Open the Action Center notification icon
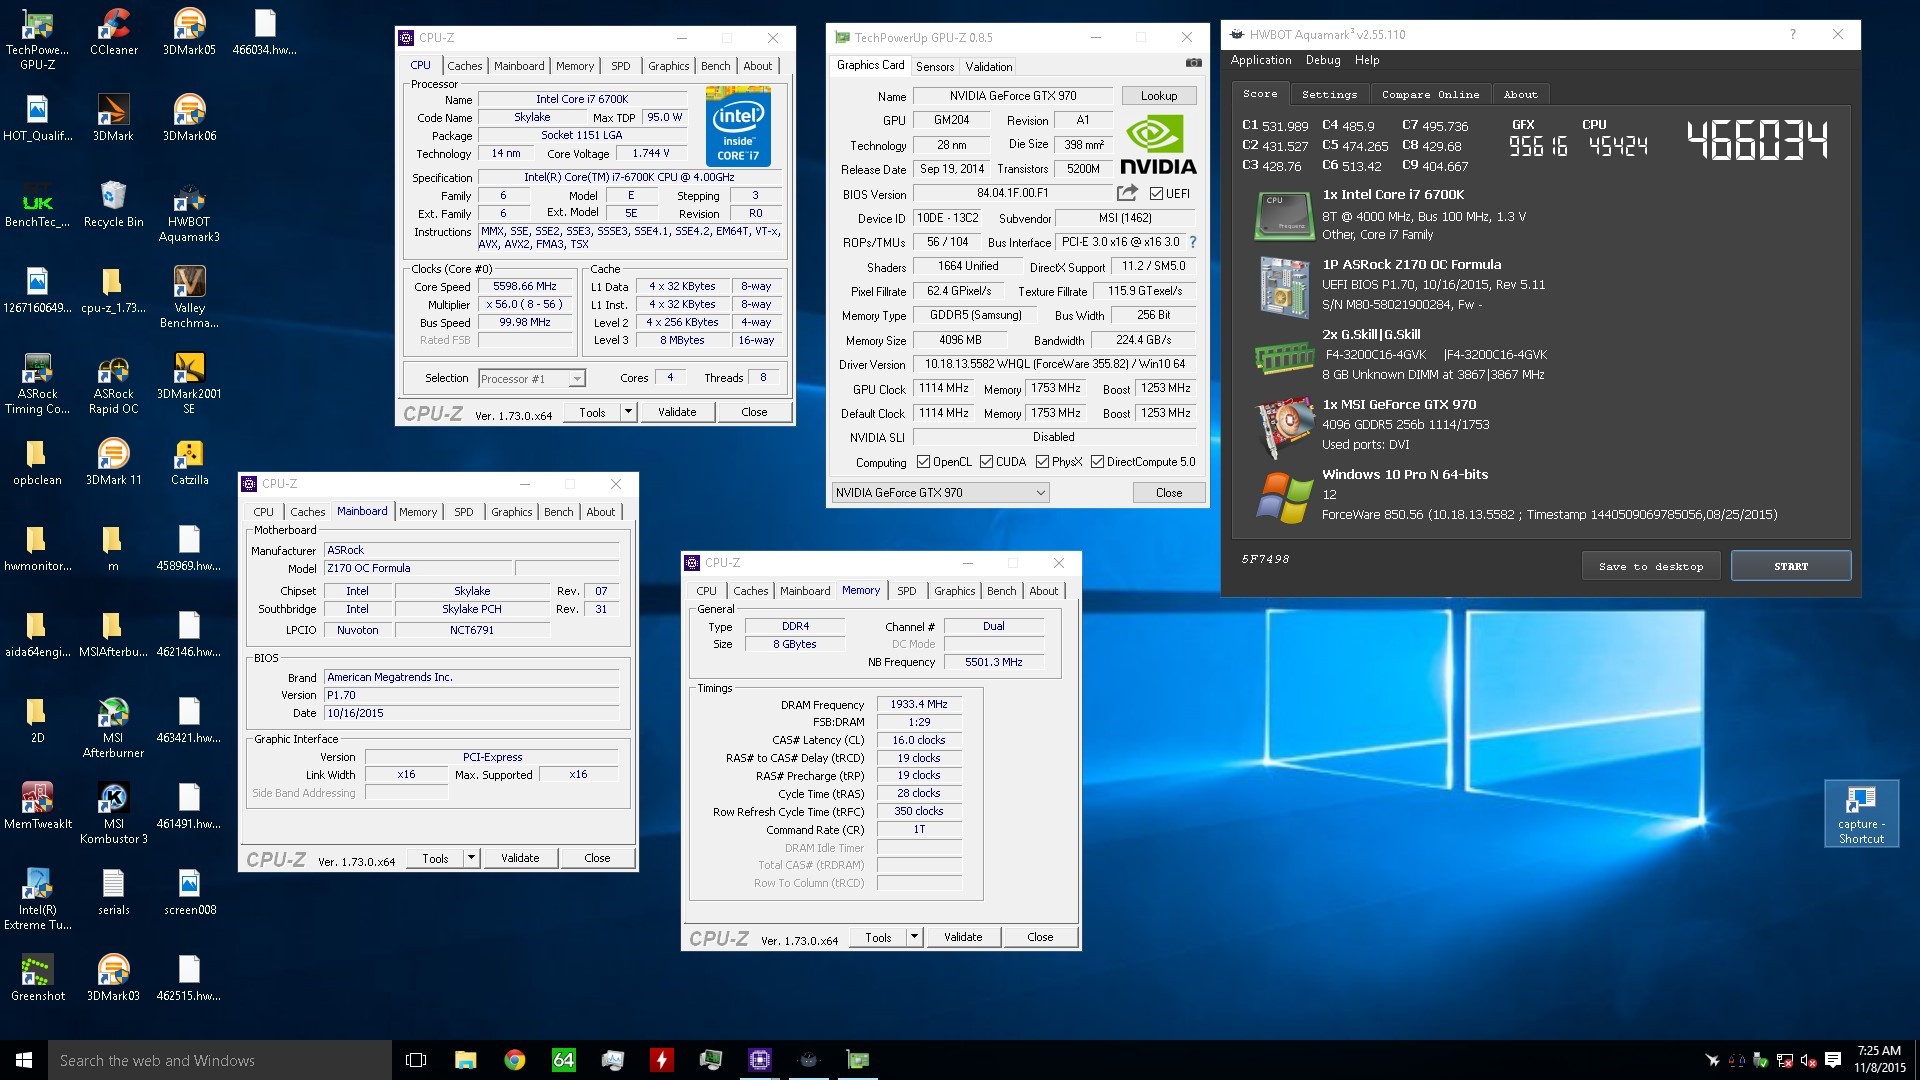 (1832, 1060)
